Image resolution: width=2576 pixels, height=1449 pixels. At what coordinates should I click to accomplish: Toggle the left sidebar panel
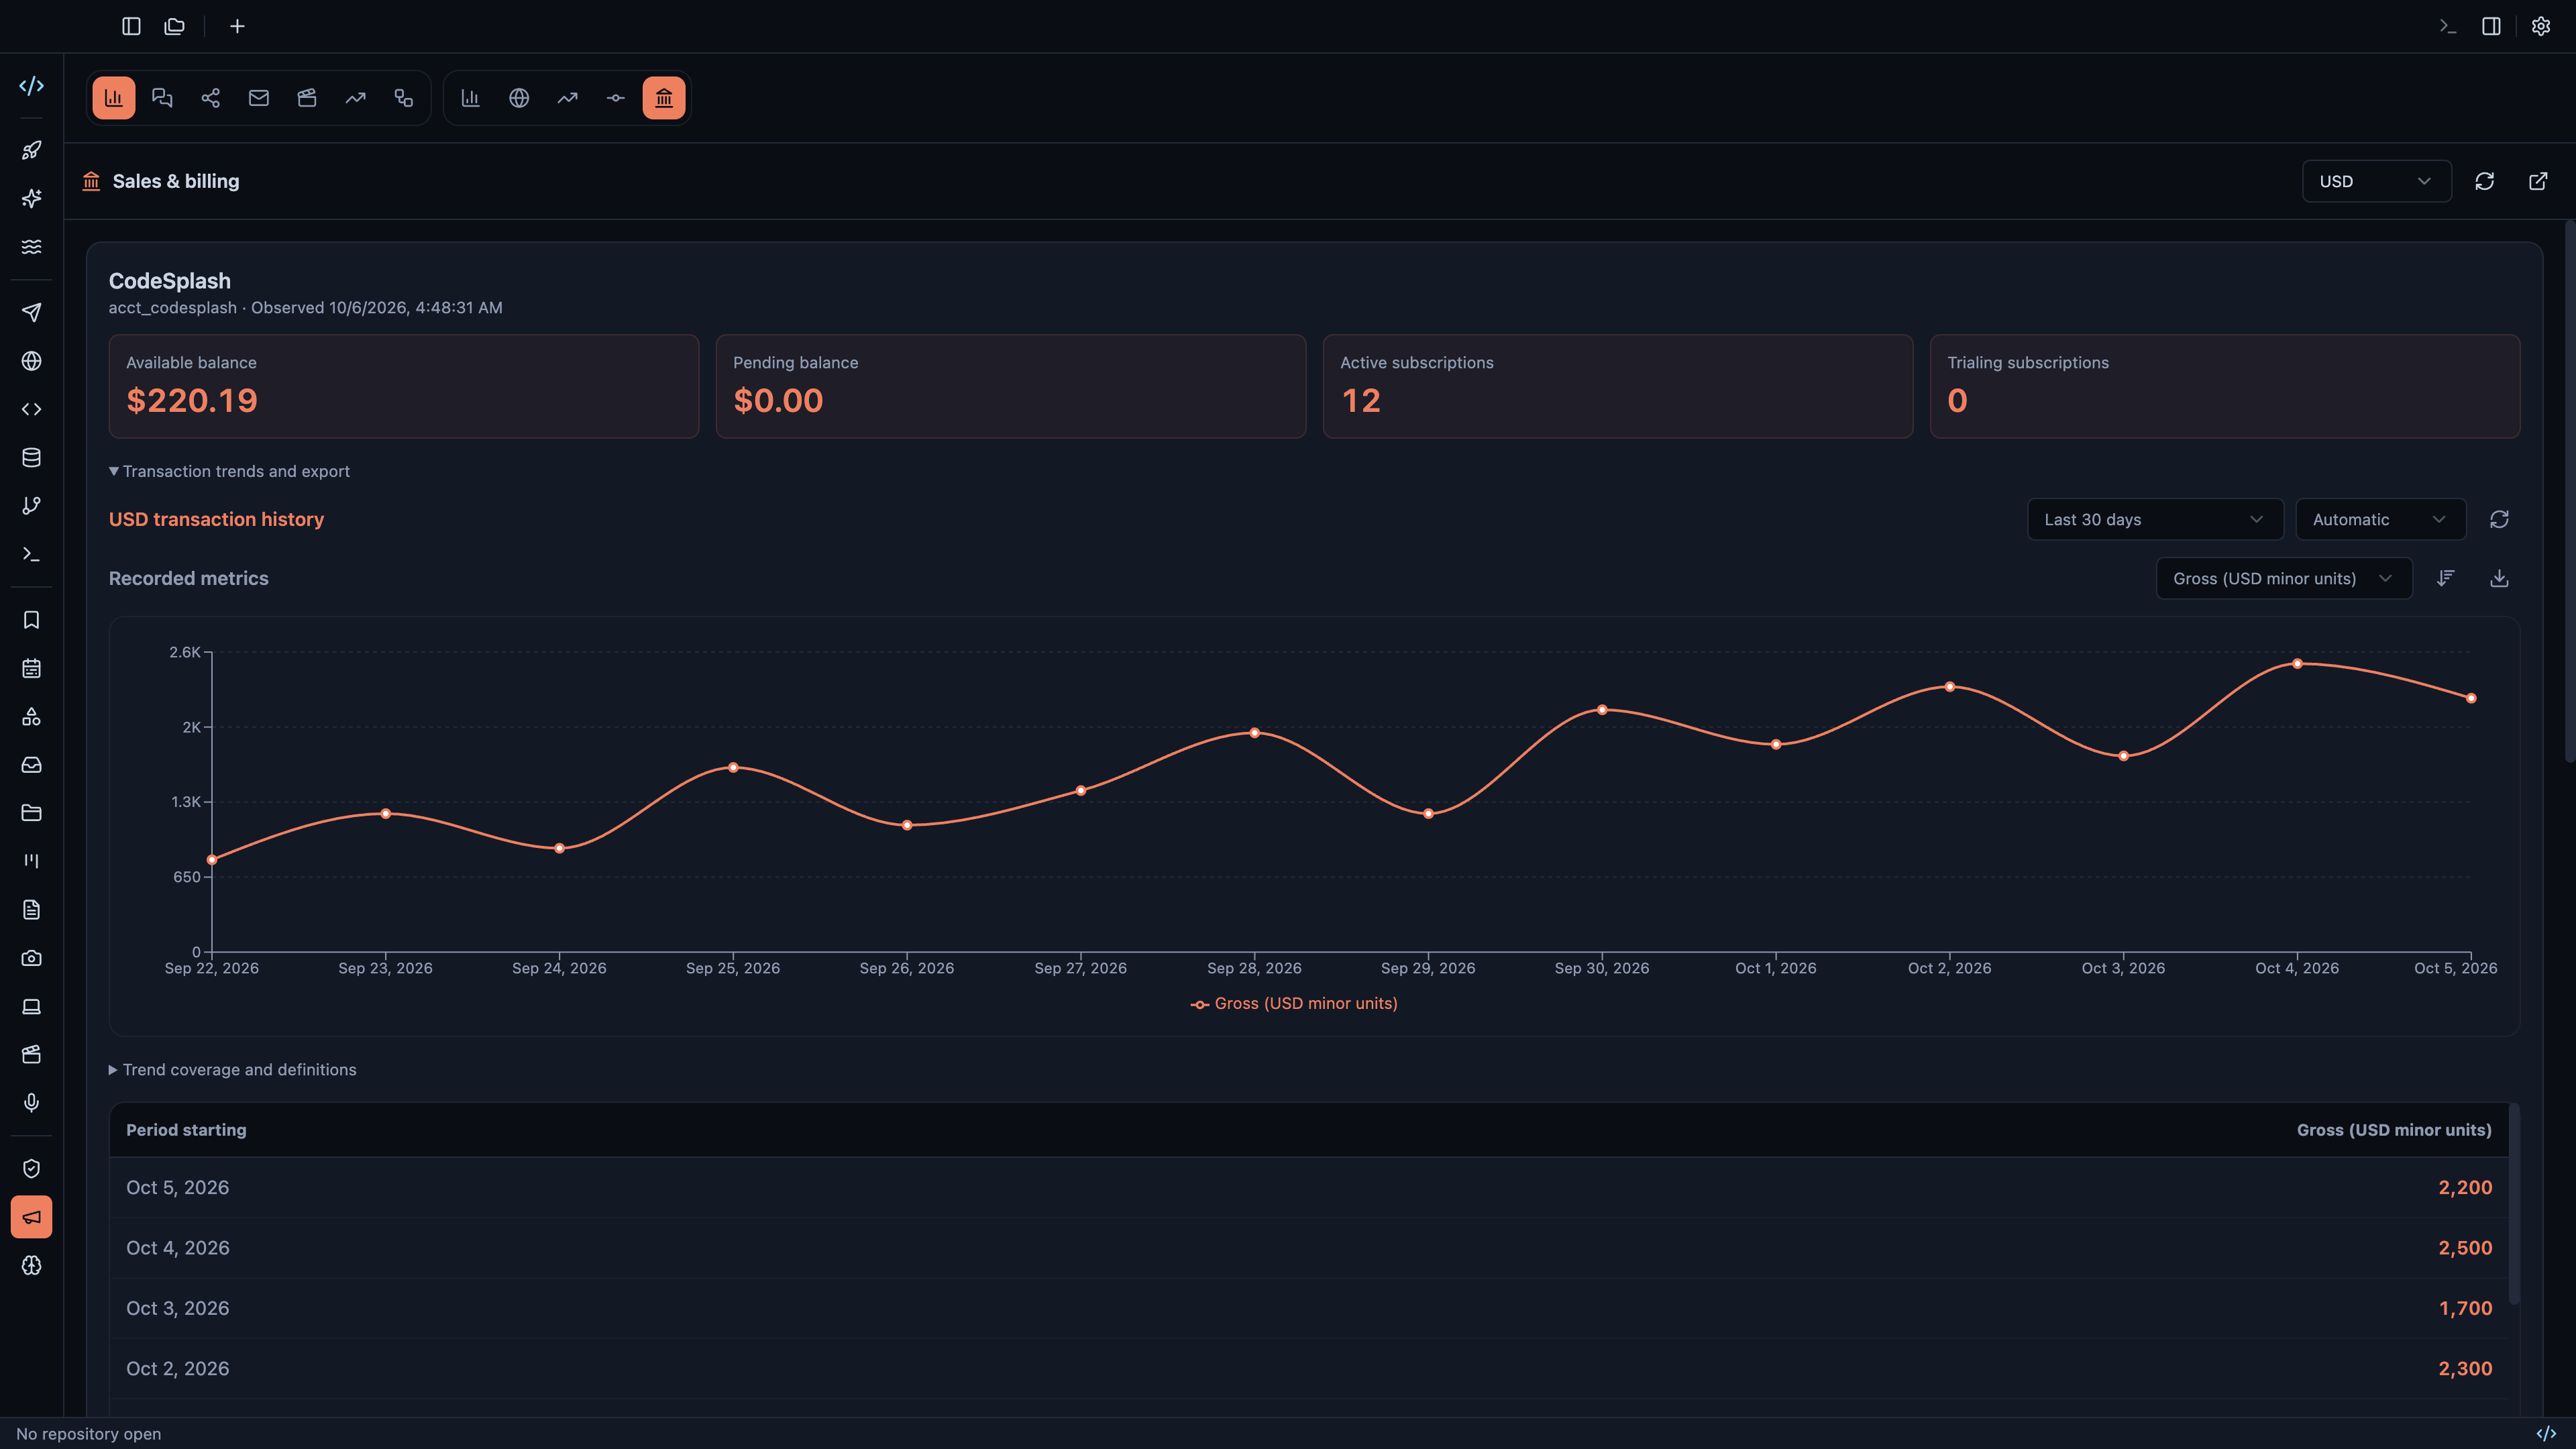131,26
